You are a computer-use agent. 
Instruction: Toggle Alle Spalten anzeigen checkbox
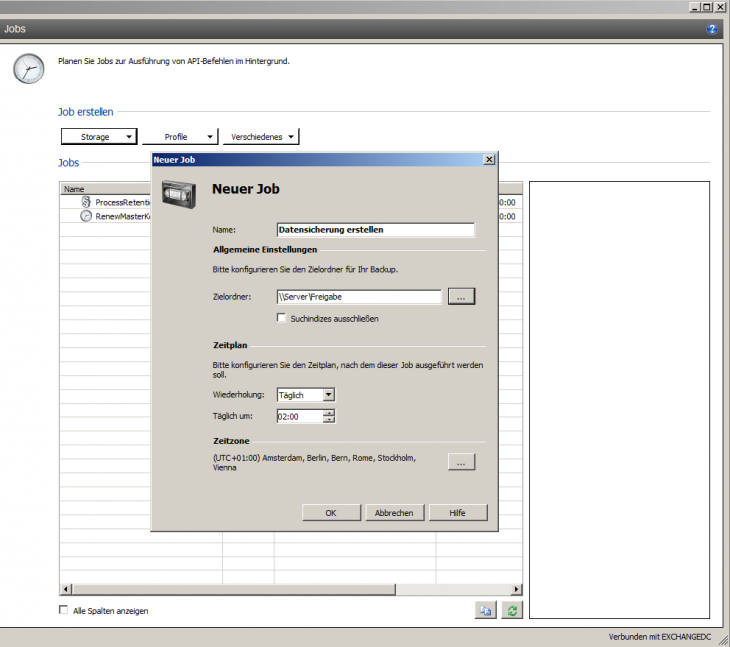pos(65,610)
